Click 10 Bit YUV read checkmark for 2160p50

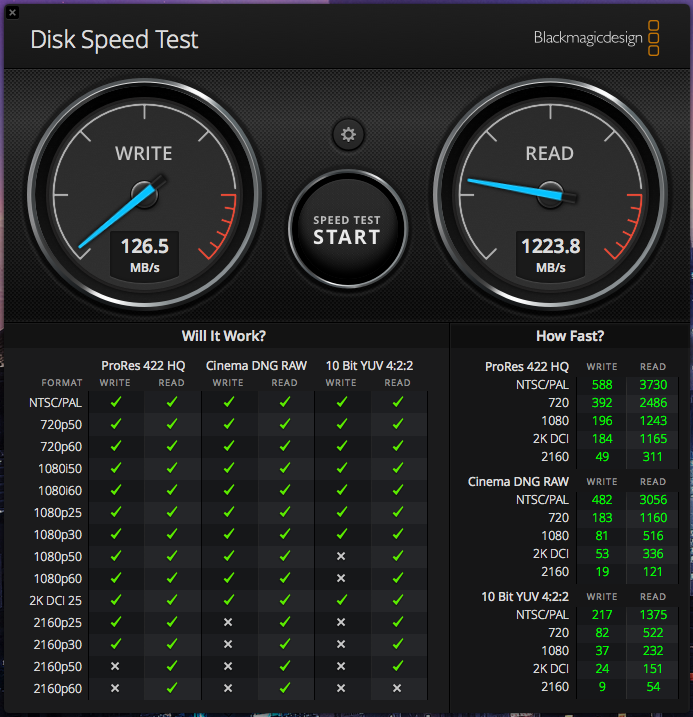(398, 665)
